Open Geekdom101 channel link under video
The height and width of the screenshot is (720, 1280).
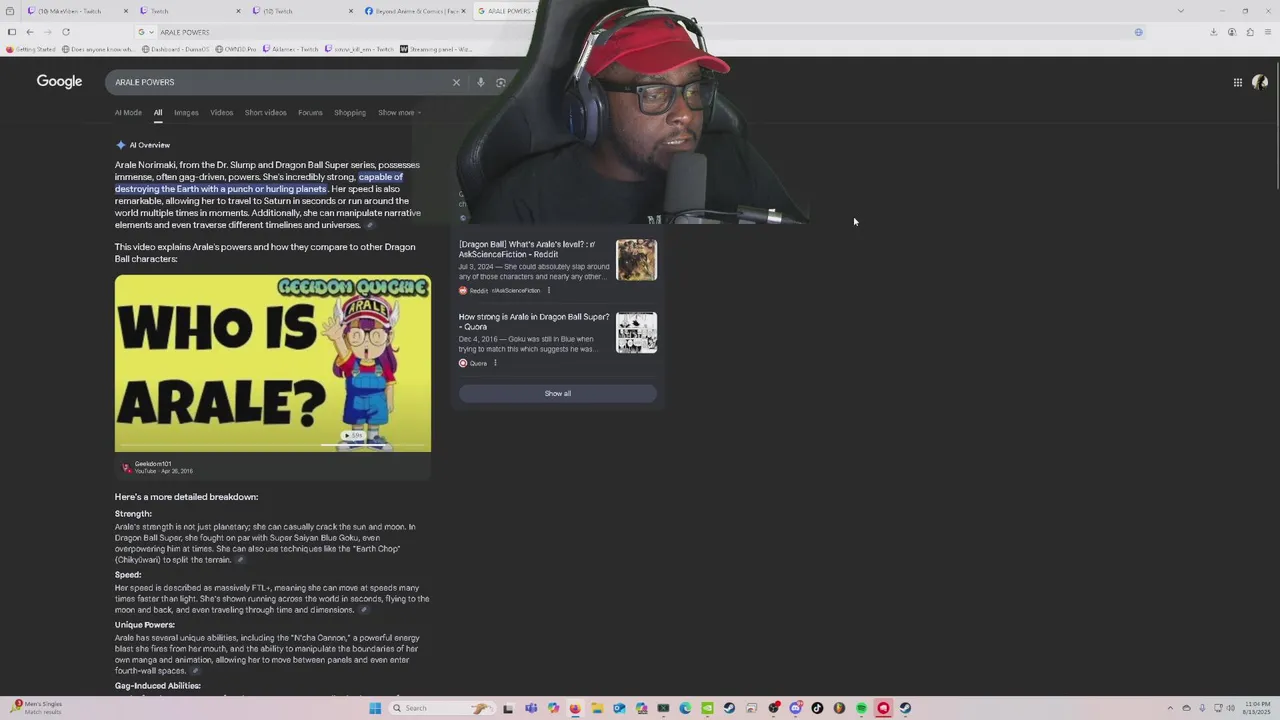[x=153, y=464]
